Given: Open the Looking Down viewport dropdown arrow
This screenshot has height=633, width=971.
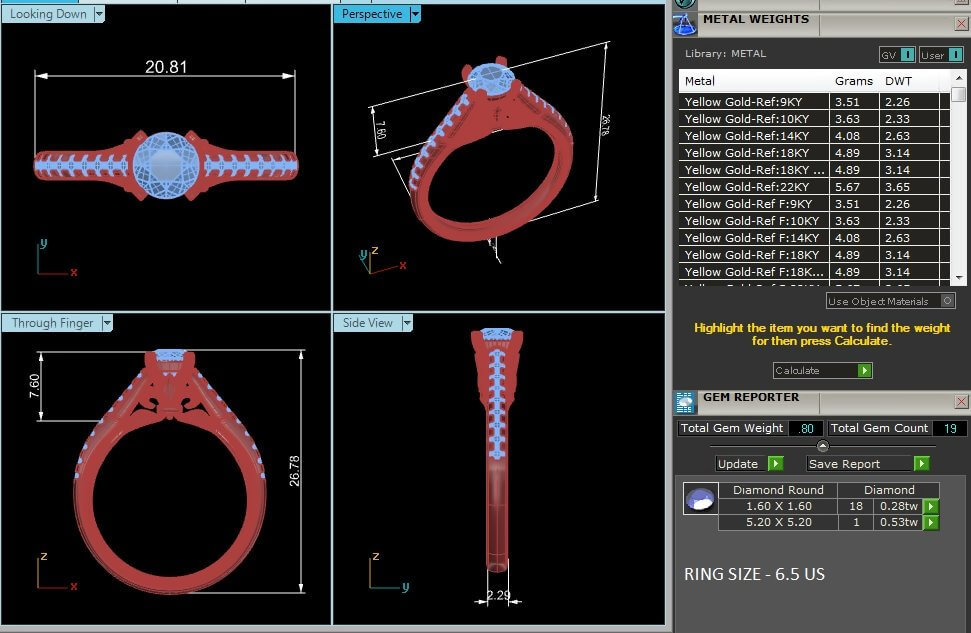Looking at the screenshot, I should (99, 14).
